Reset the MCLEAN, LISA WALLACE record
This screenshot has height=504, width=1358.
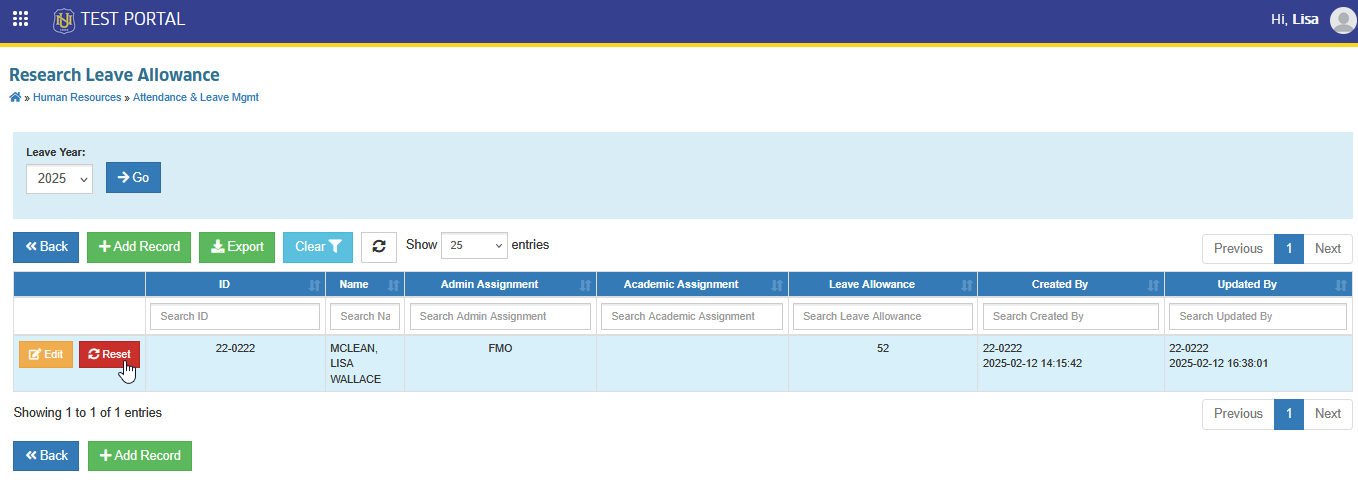(x=109, y=354)
